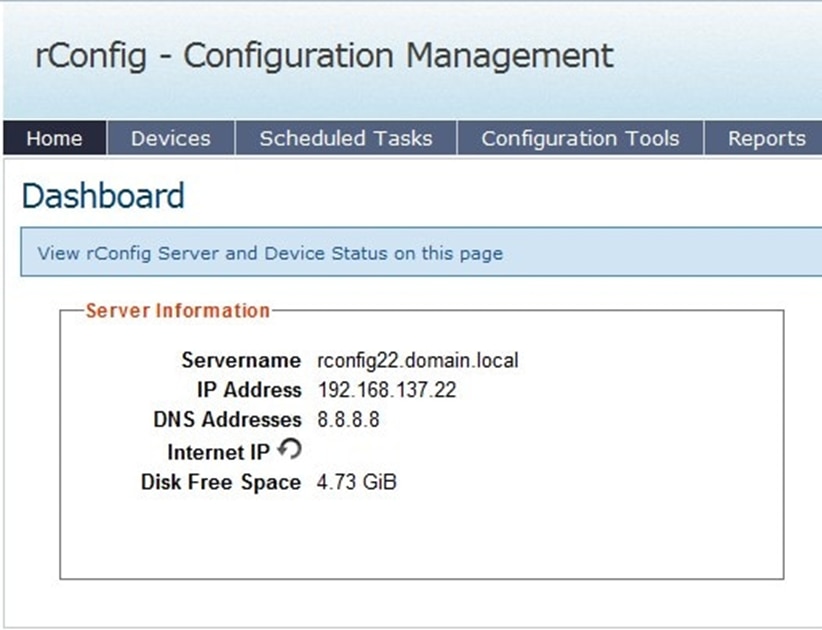Click the Servername label
822x630 pixels.
241,360
